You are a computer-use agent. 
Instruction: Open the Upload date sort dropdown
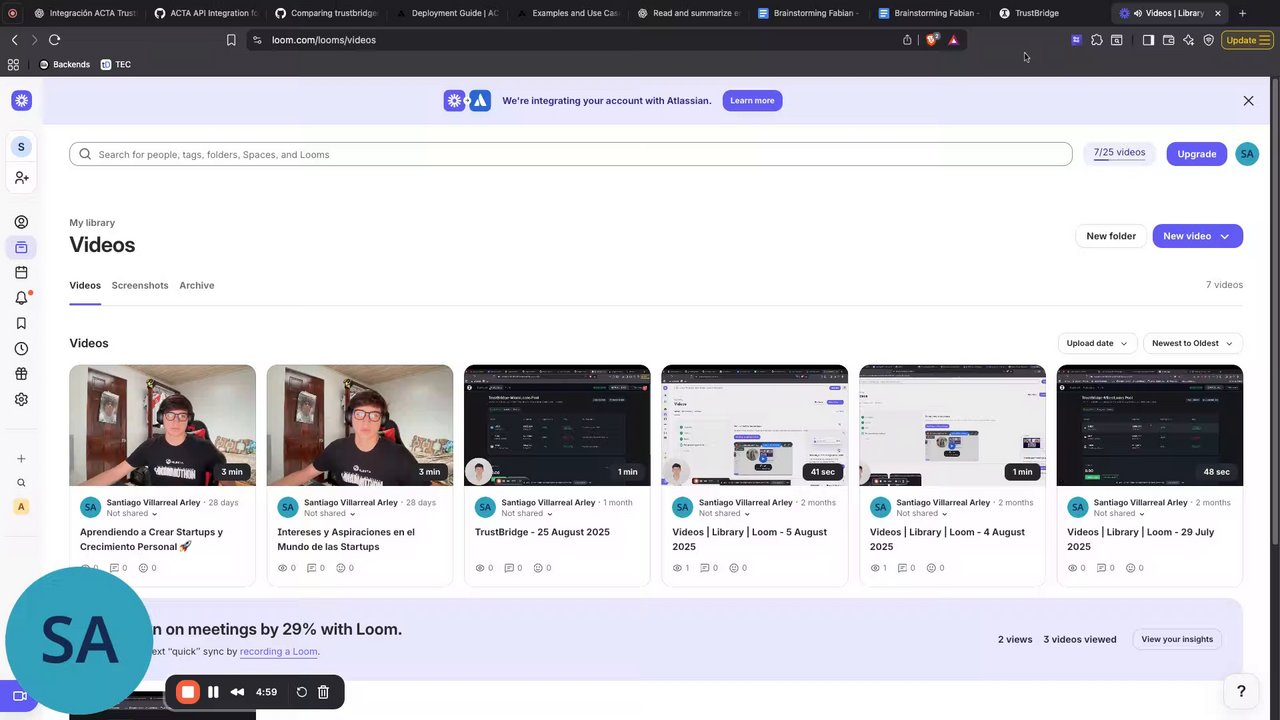1097,343
